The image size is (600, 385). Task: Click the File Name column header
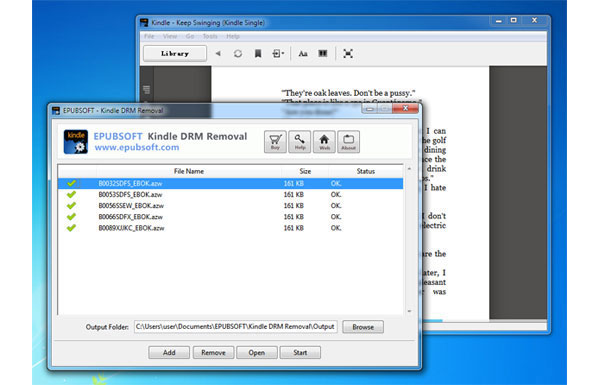[x=189, y=171]
